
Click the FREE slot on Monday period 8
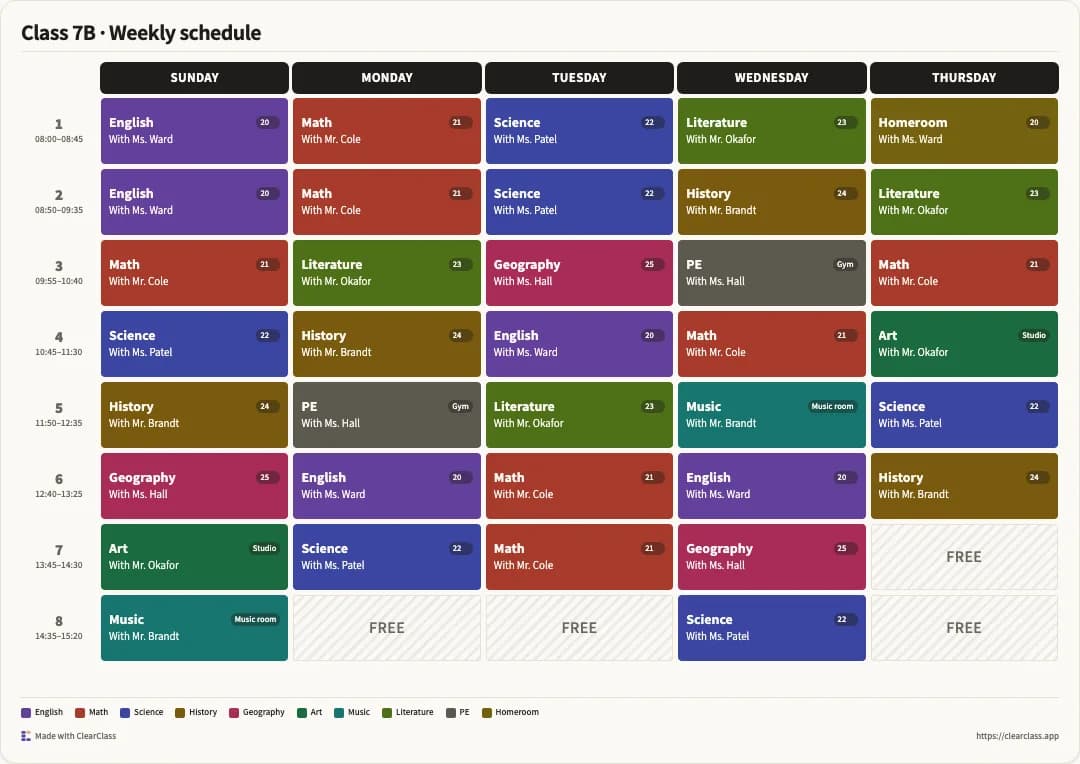point(386,628)
